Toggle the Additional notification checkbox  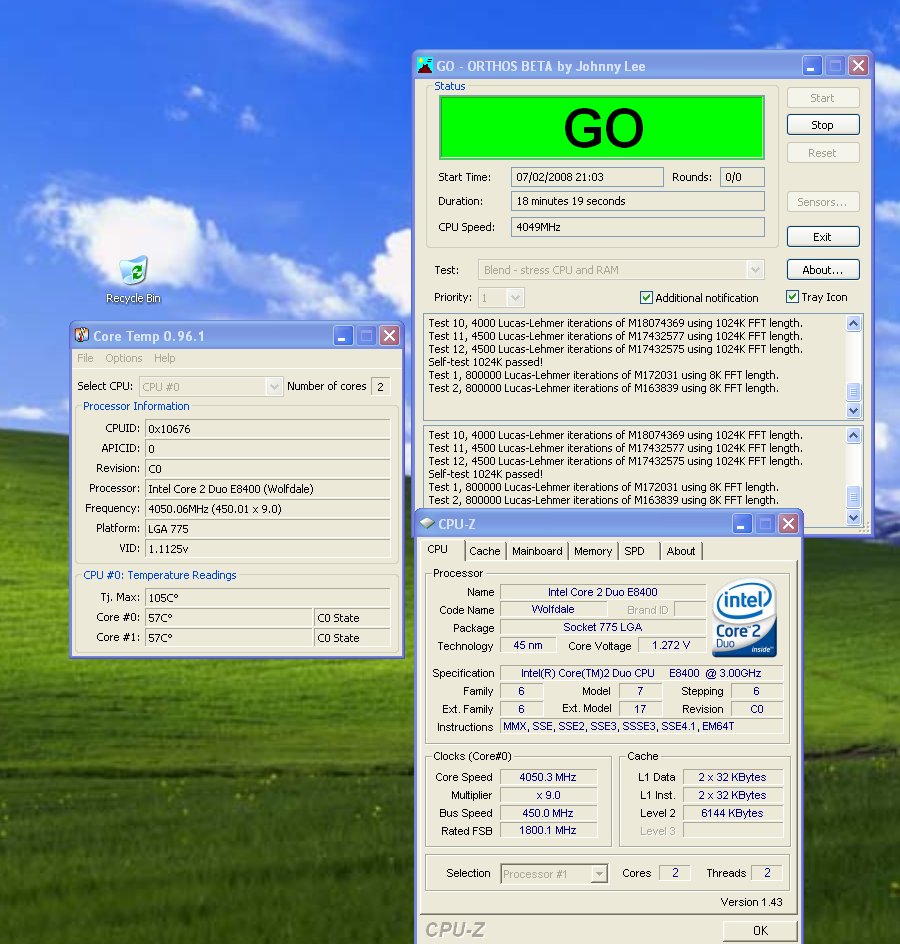tap(646, 298)
